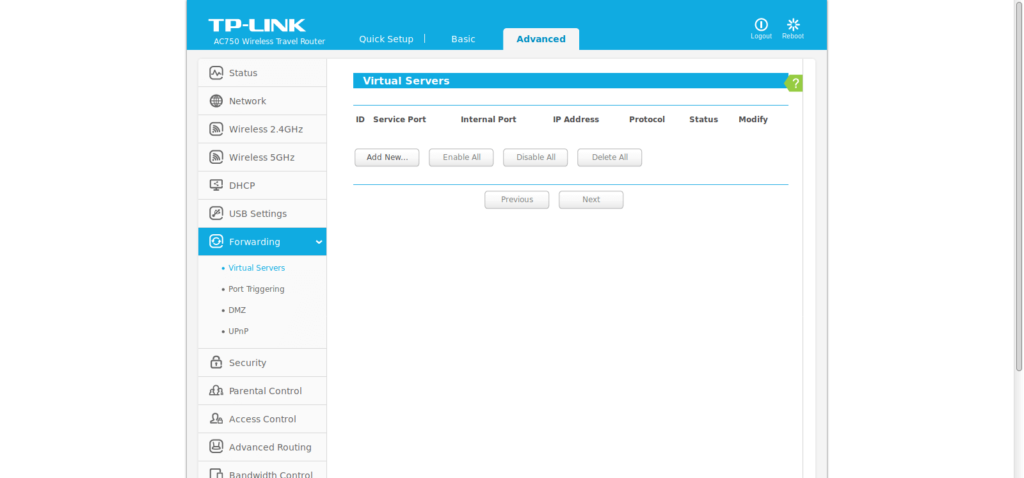Screen dimensions: 1024x478
Task: Click the Parental Control icon
Action: (216, 391)
